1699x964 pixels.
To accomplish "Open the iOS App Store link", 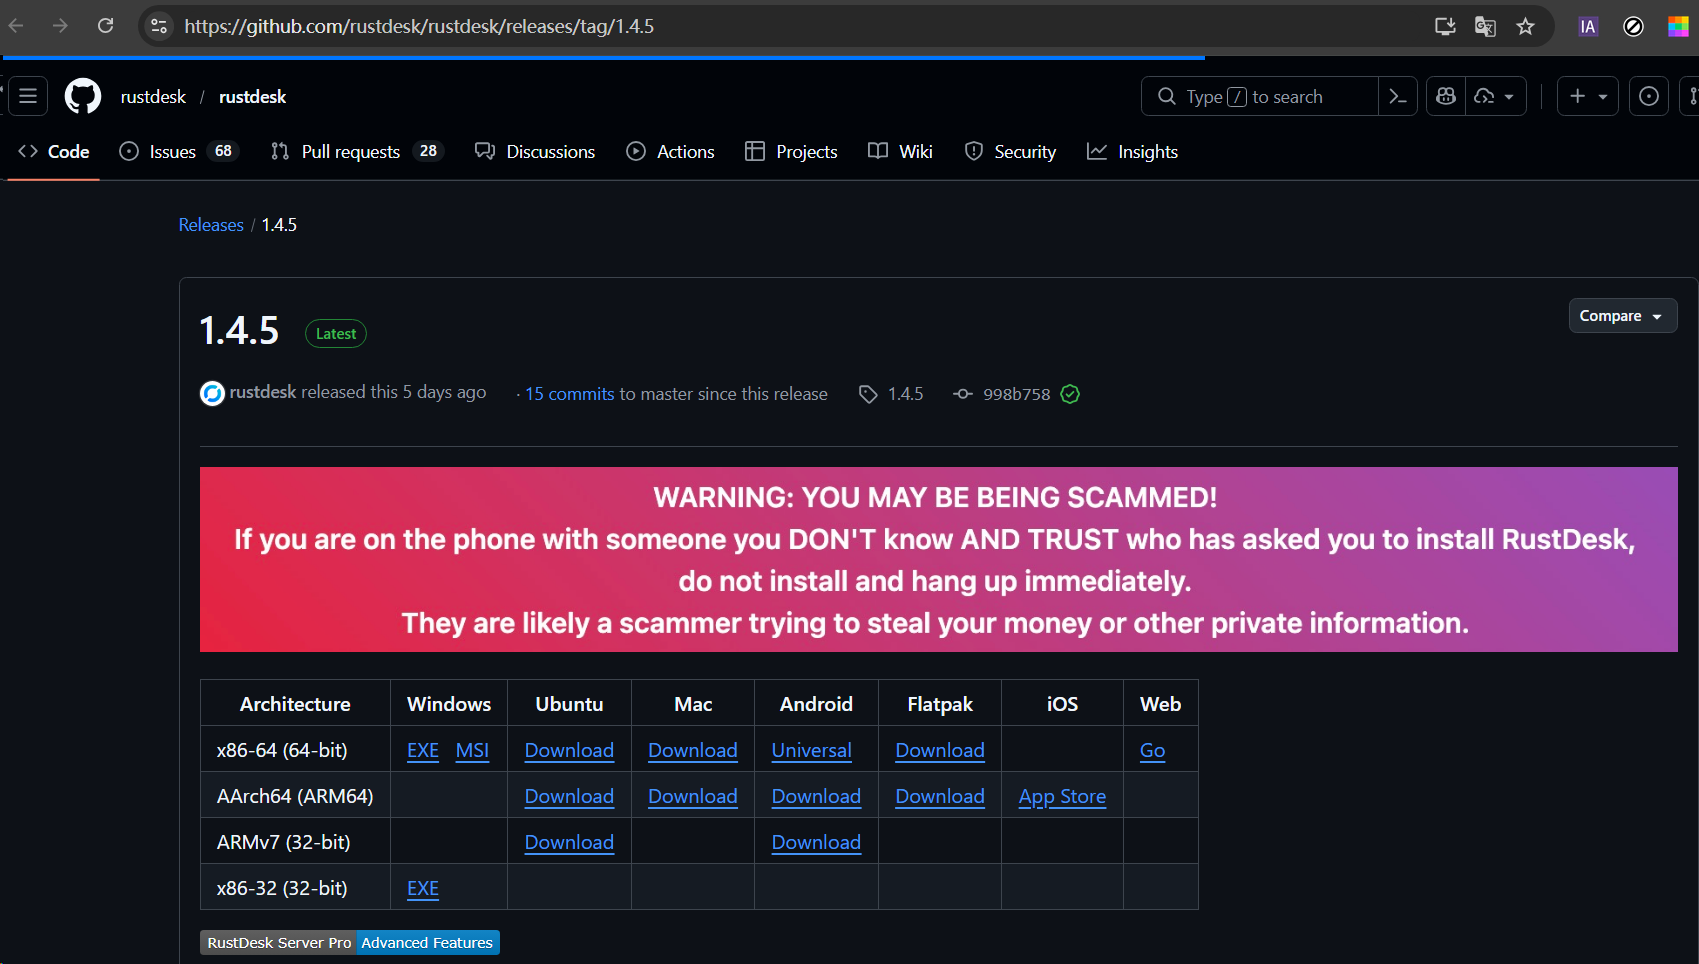I will pyautogui.click(x=1062, y=796).
